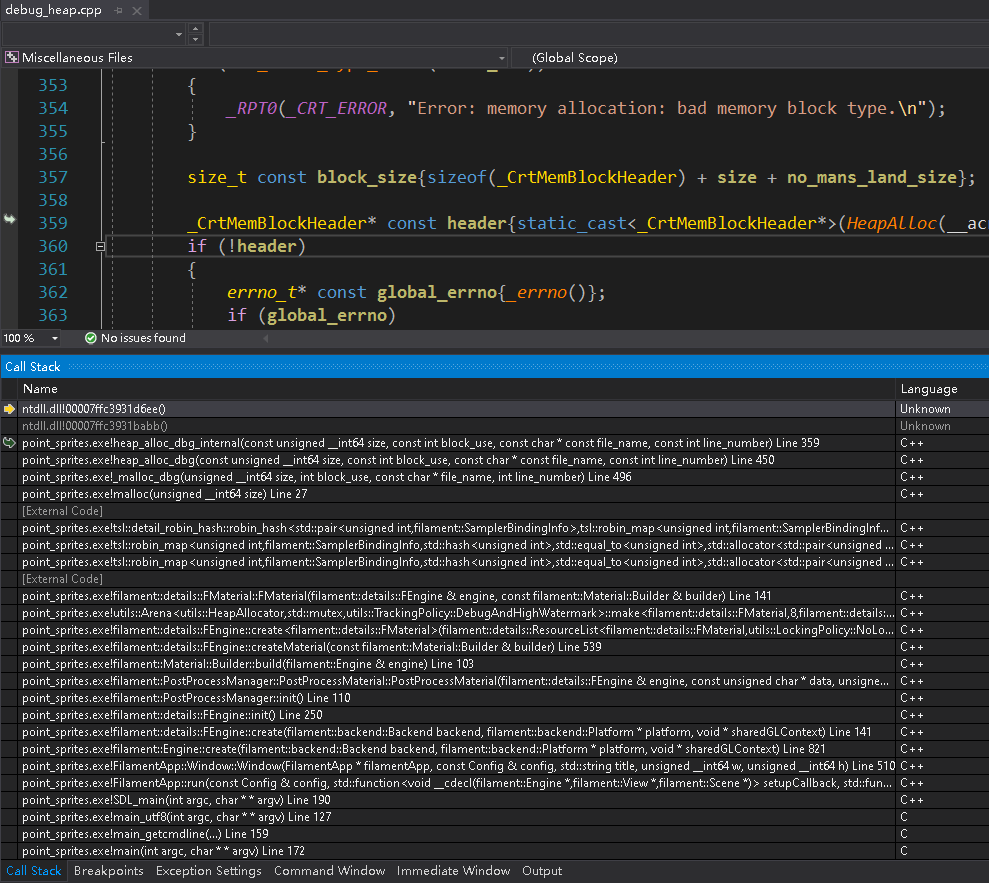This screenshot has width=989, height=883.
Task: Switch to the Output tab
Action: pyautogui.click(x=542, y=871)
